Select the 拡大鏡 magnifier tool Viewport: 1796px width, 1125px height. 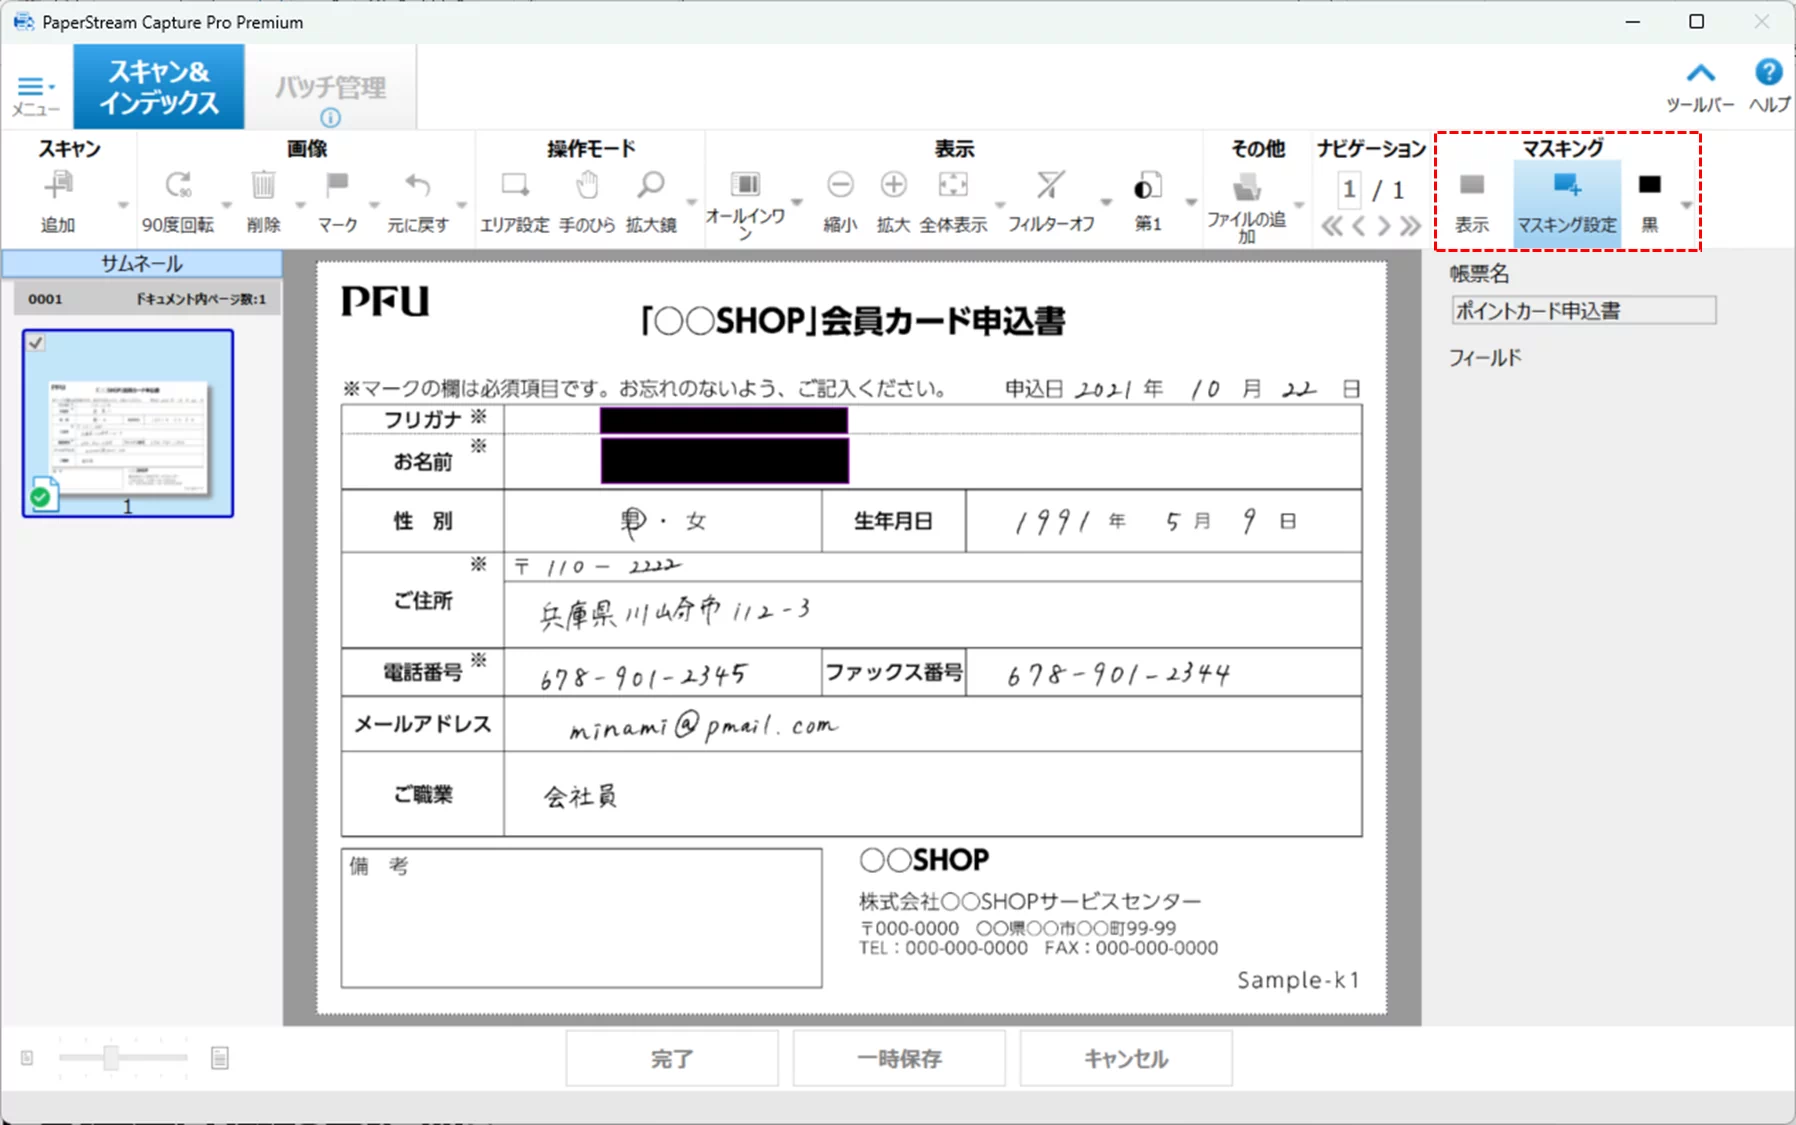coord(651,186)
